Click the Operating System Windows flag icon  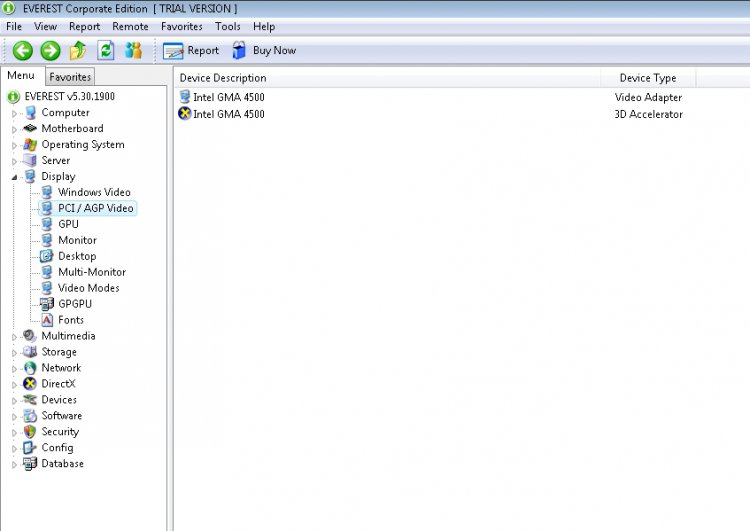click(x=30, y=144)
